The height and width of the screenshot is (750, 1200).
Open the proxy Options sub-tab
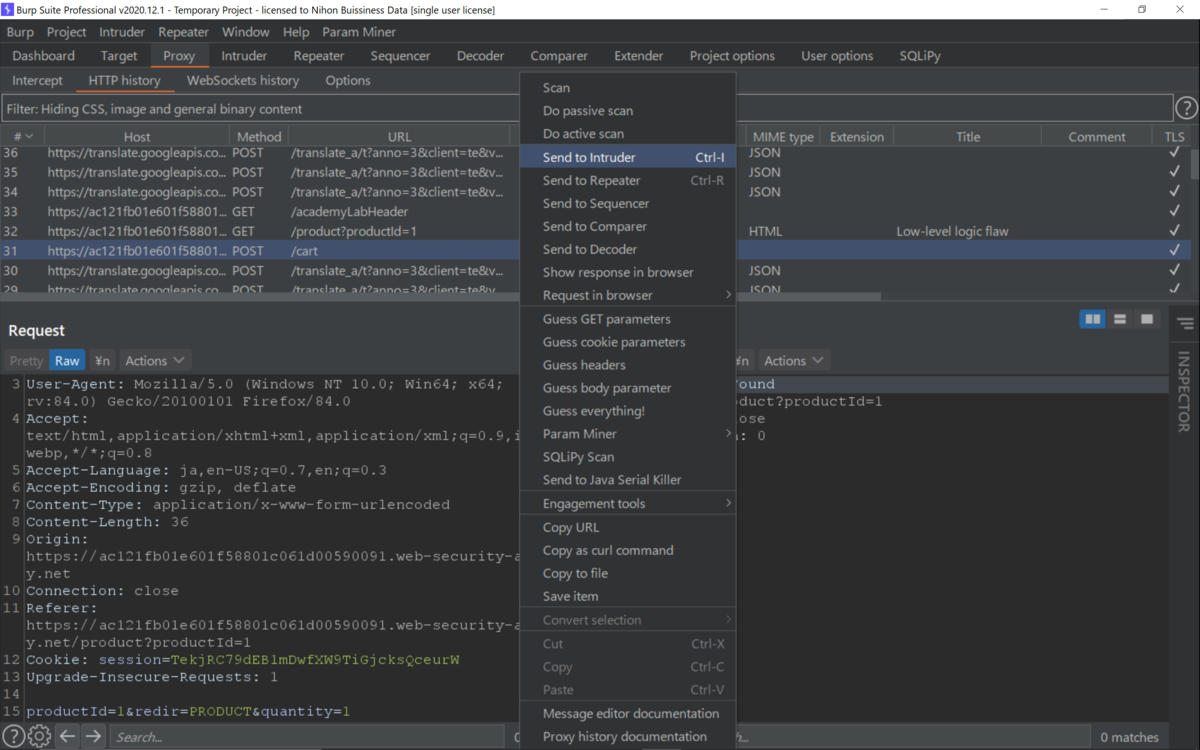(x=348, y=80)
